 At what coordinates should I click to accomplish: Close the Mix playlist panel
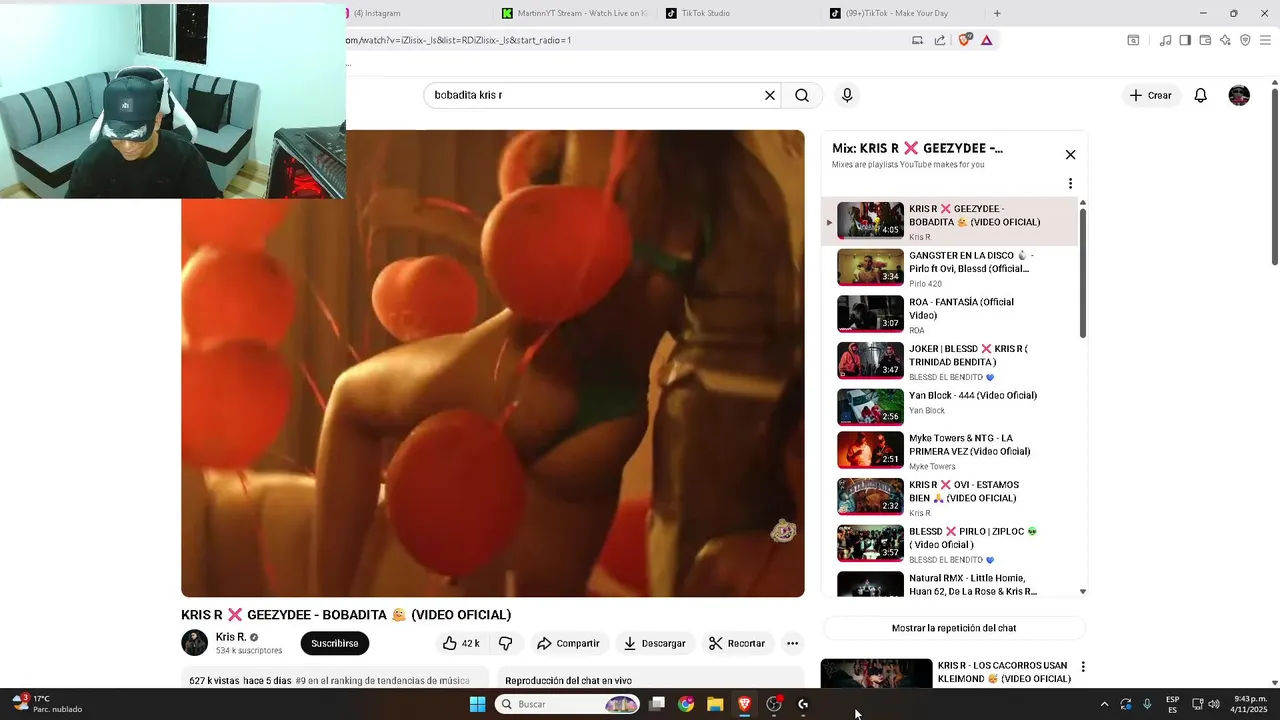1070,155
